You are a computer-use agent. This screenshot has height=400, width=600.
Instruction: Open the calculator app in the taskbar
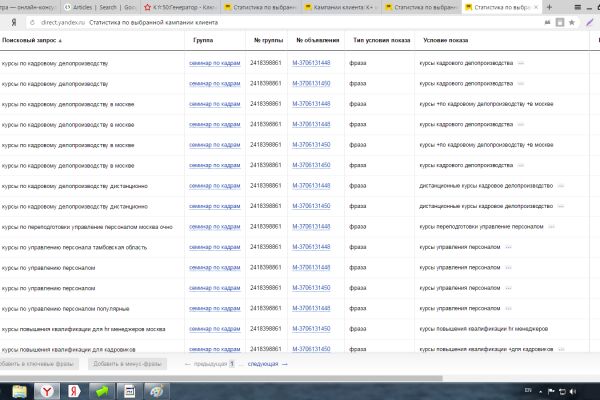(129, 391)
